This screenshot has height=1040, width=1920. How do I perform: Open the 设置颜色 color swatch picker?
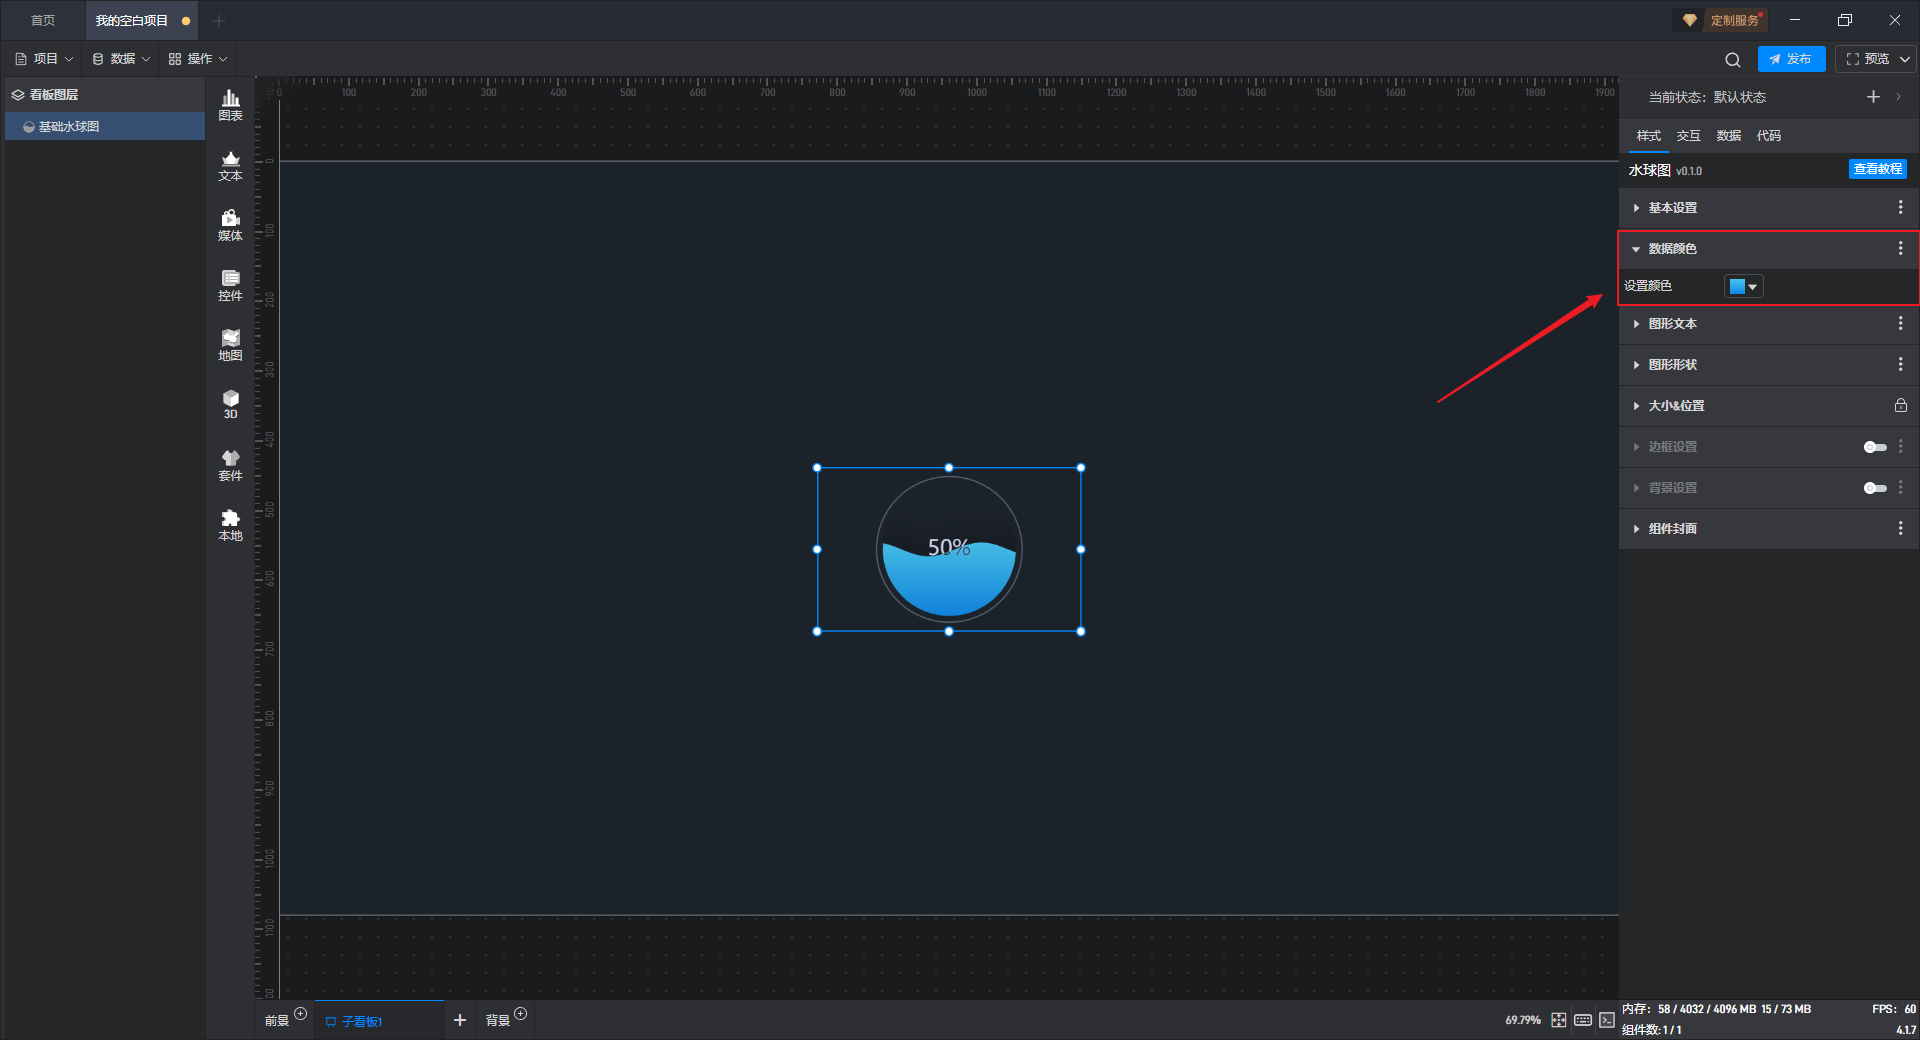pyautogui.click(x=1743, y=286)
